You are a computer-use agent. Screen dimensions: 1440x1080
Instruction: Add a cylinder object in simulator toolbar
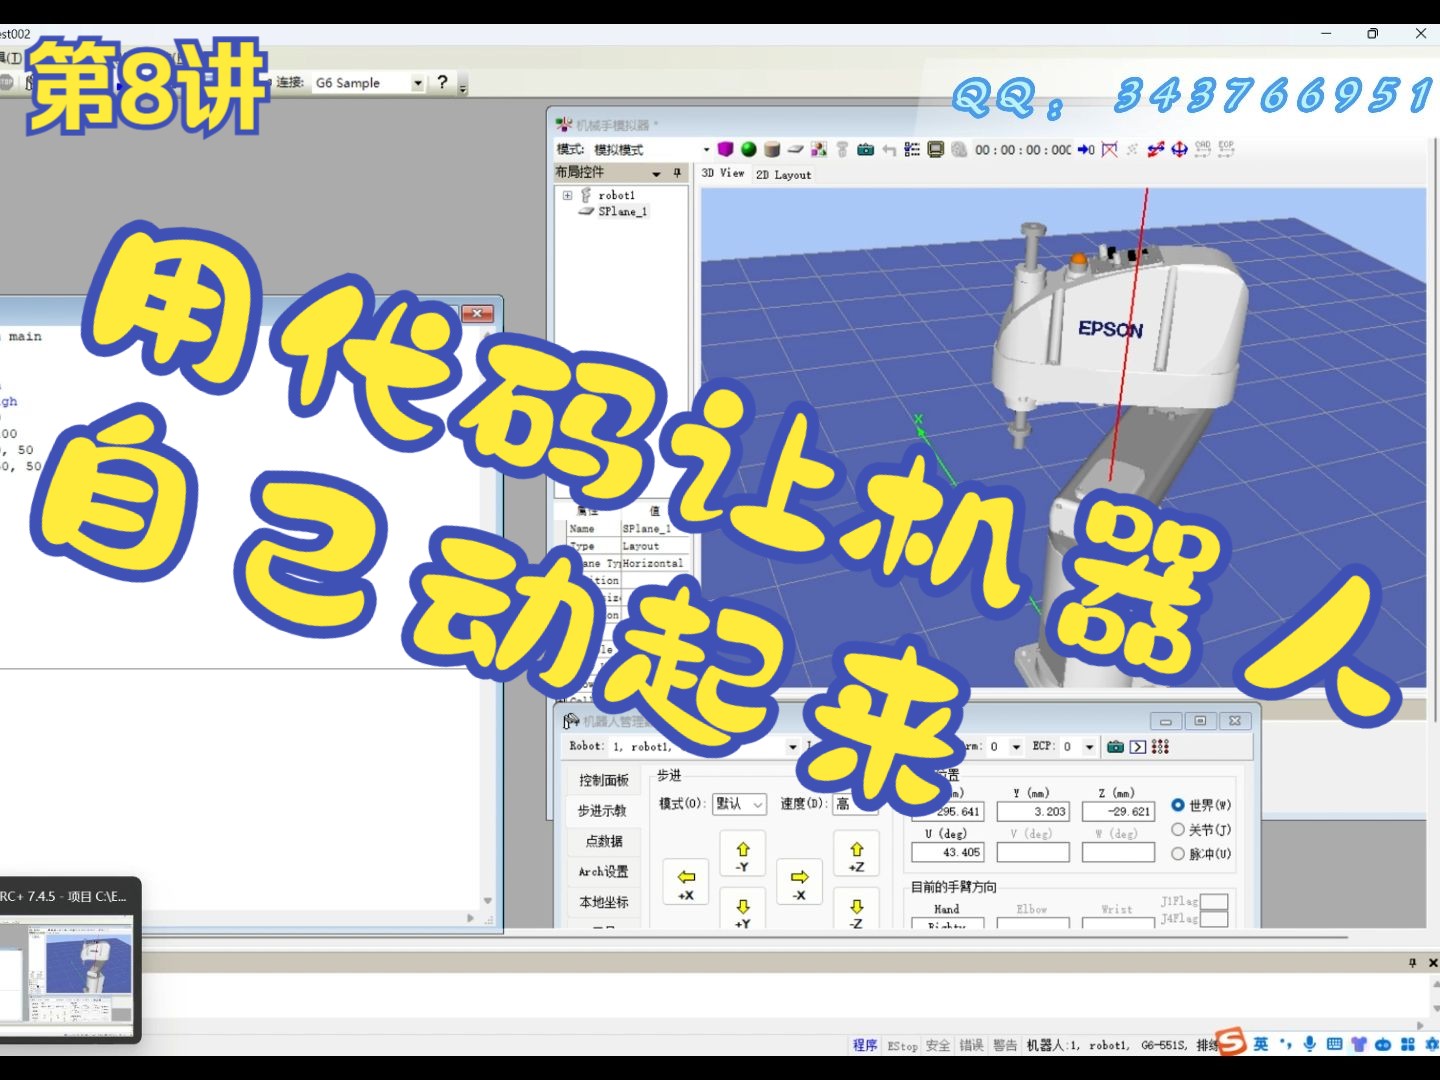point(772,150)
